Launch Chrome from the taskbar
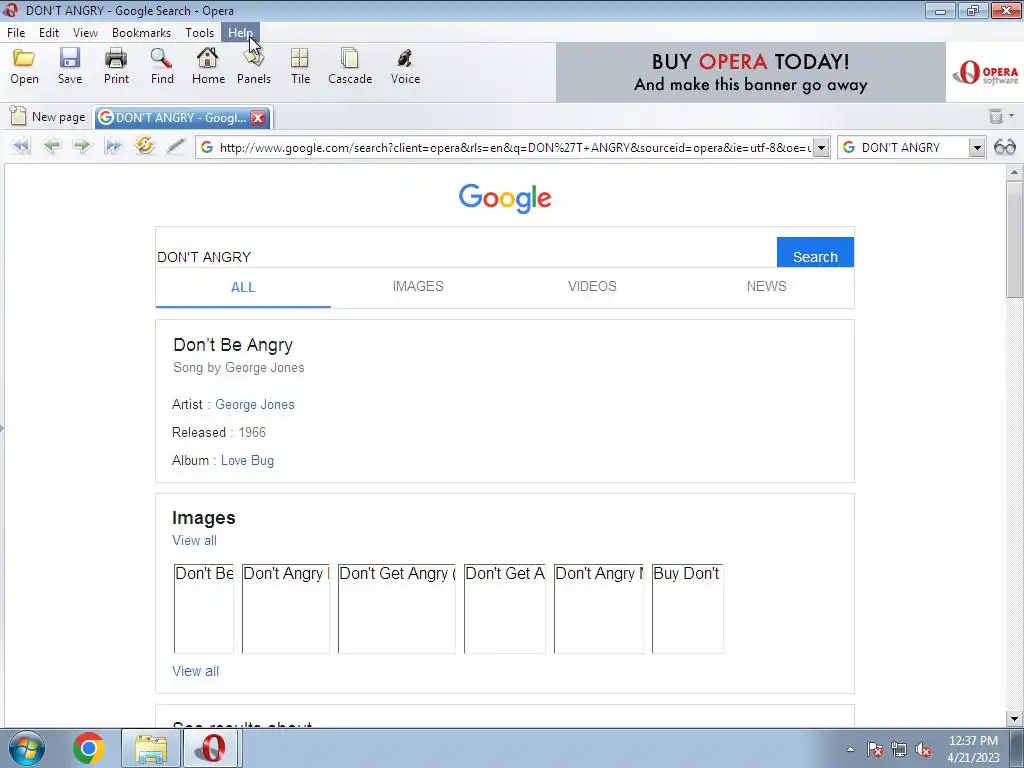The width and height of the screenshot is (1024, 768). click(89, 748)
